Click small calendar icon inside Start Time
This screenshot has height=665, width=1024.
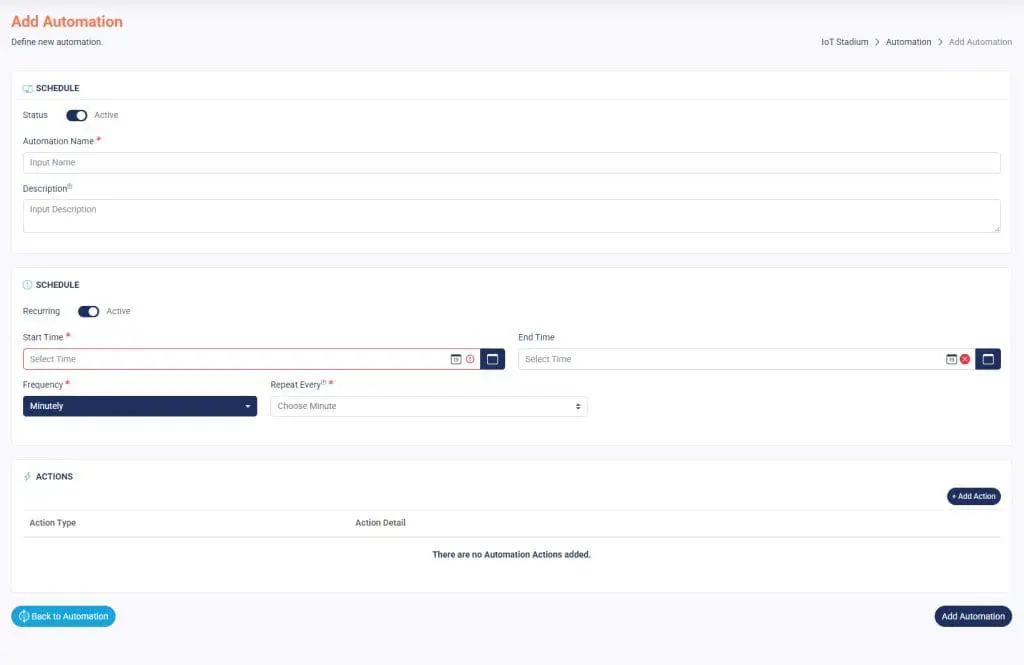click(x=456, y=359)
